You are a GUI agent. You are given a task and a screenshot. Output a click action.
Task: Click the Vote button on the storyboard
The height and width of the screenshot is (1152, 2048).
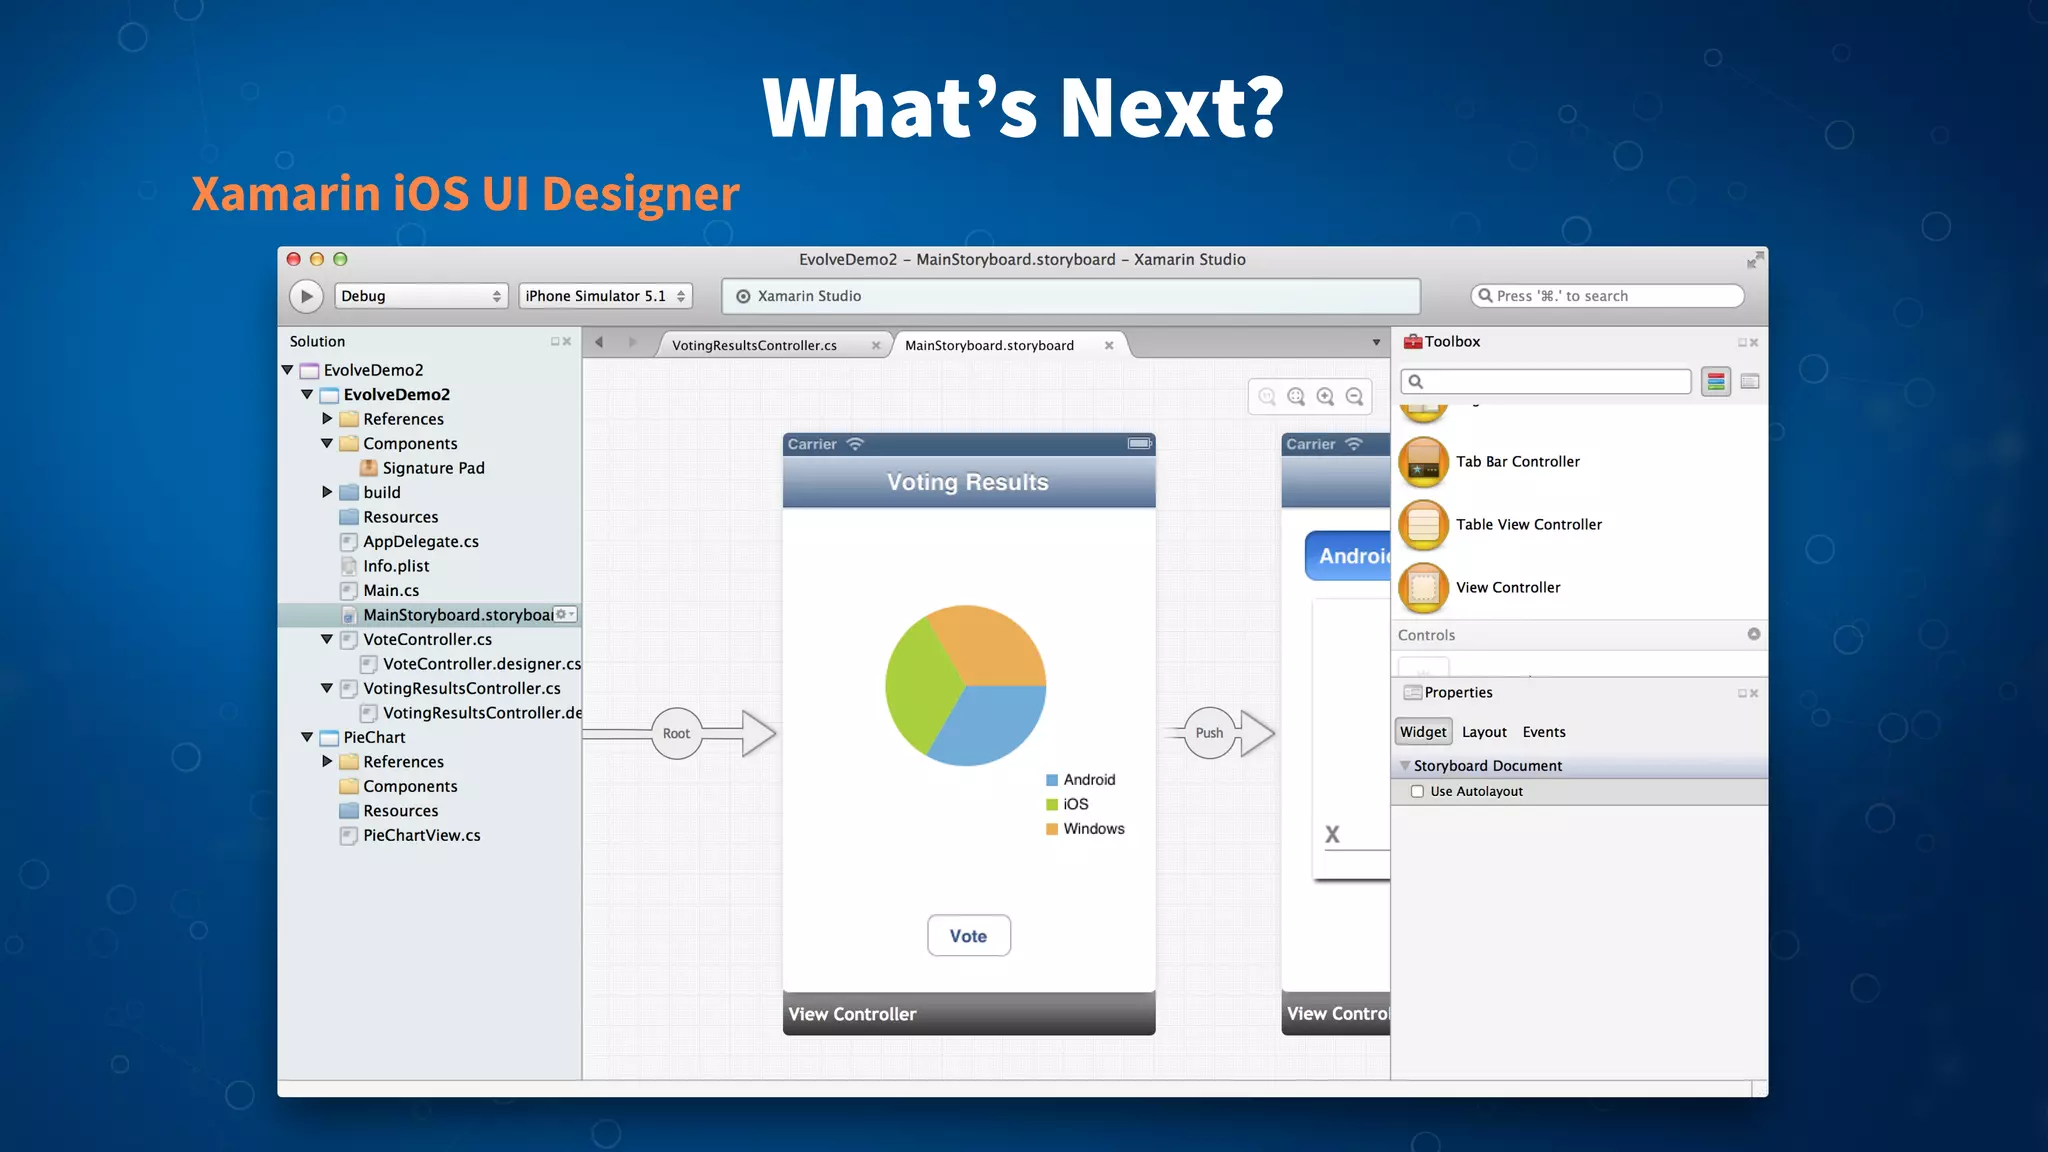click(968, 936)
